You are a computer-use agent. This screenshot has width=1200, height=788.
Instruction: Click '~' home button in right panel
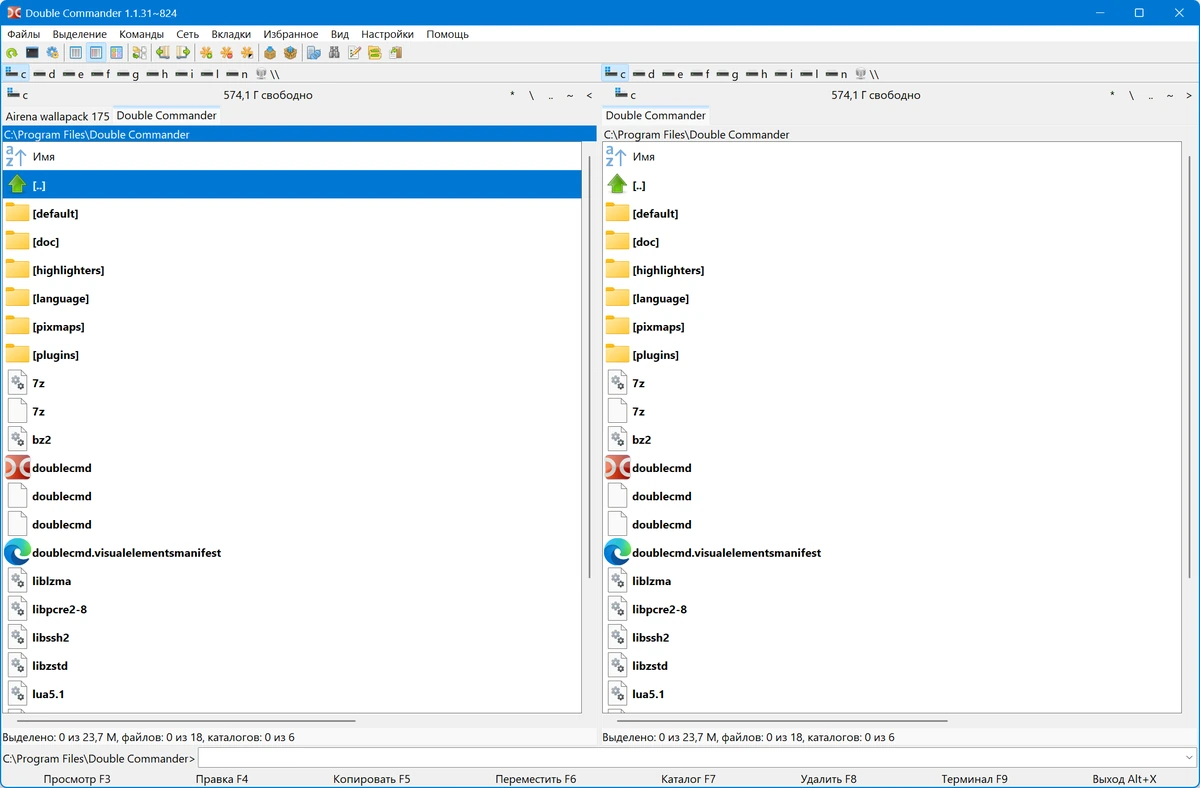click(x=1170, y=95)
